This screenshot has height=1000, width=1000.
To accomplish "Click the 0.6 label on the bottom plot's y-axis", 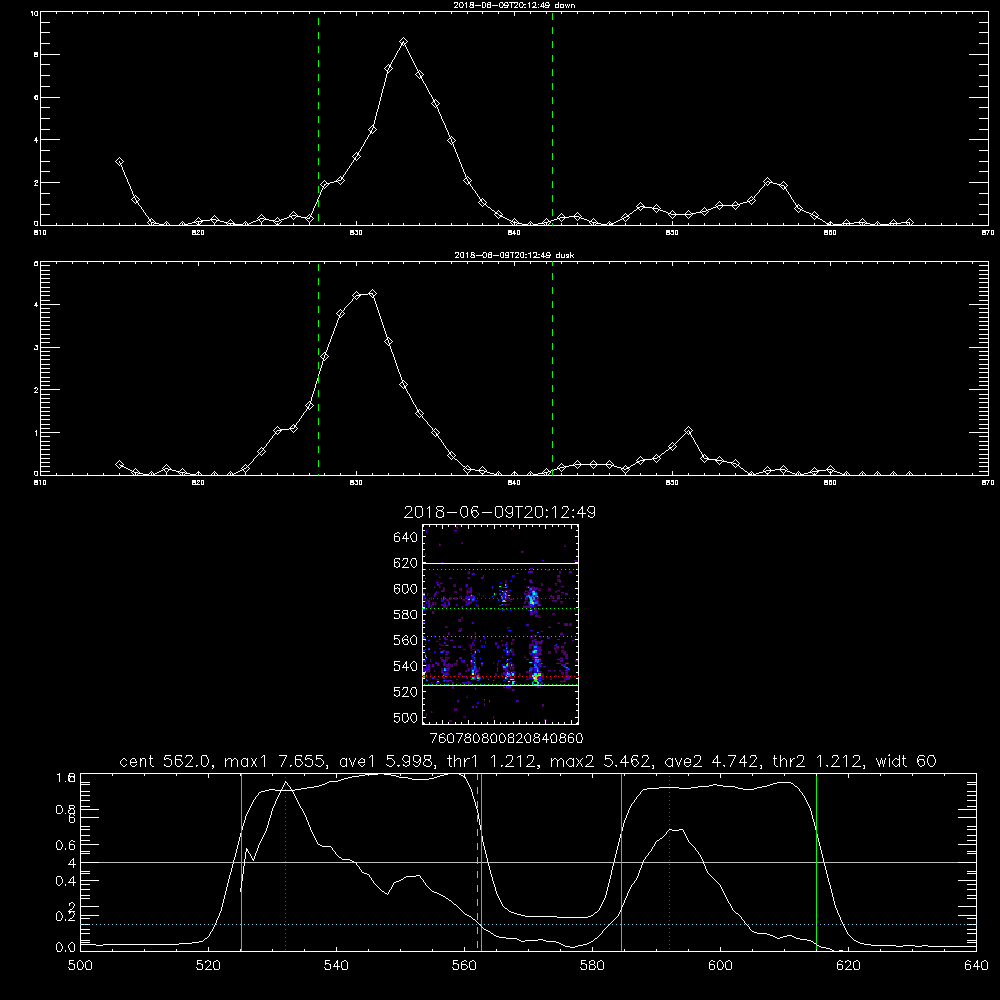I will click(66, 845).
